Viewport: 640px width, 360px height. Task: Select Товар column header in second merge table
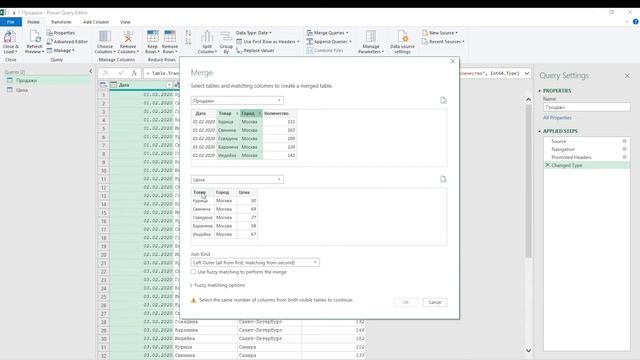tap(202, 192)
